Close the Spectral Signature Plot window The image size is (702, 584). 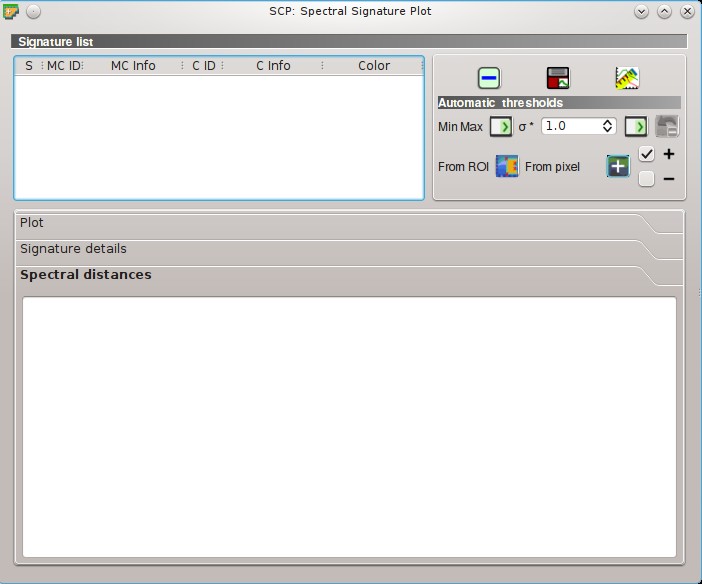pyautogui.click(x=688, y=11)
